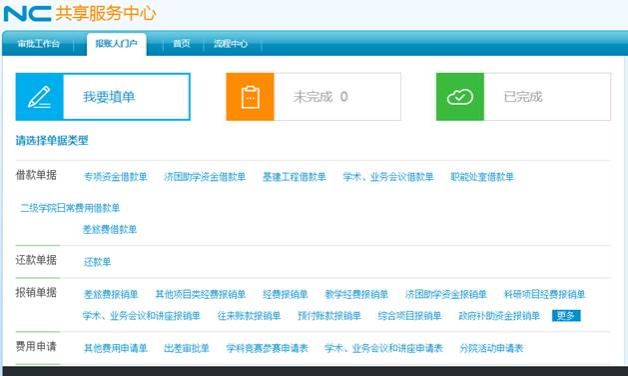This screenshot has width=628, height=376.
Task: Click the 请选择单据类型 heading
Action: click(x=52, y=141)
